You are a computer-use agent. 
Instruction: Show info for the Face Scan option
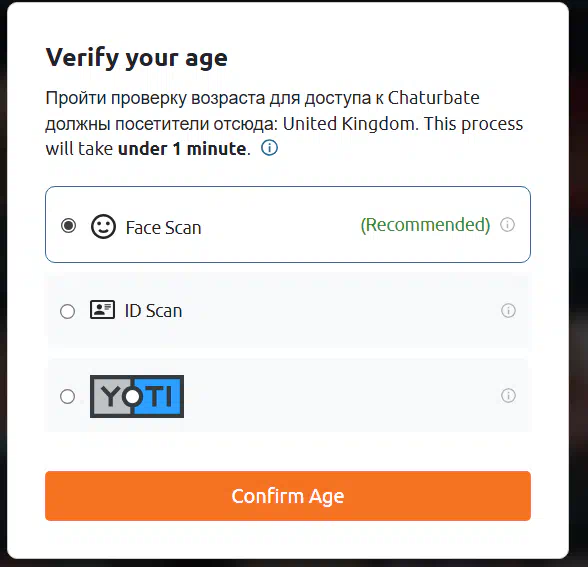pyautogui.click(x=507, y=225)
